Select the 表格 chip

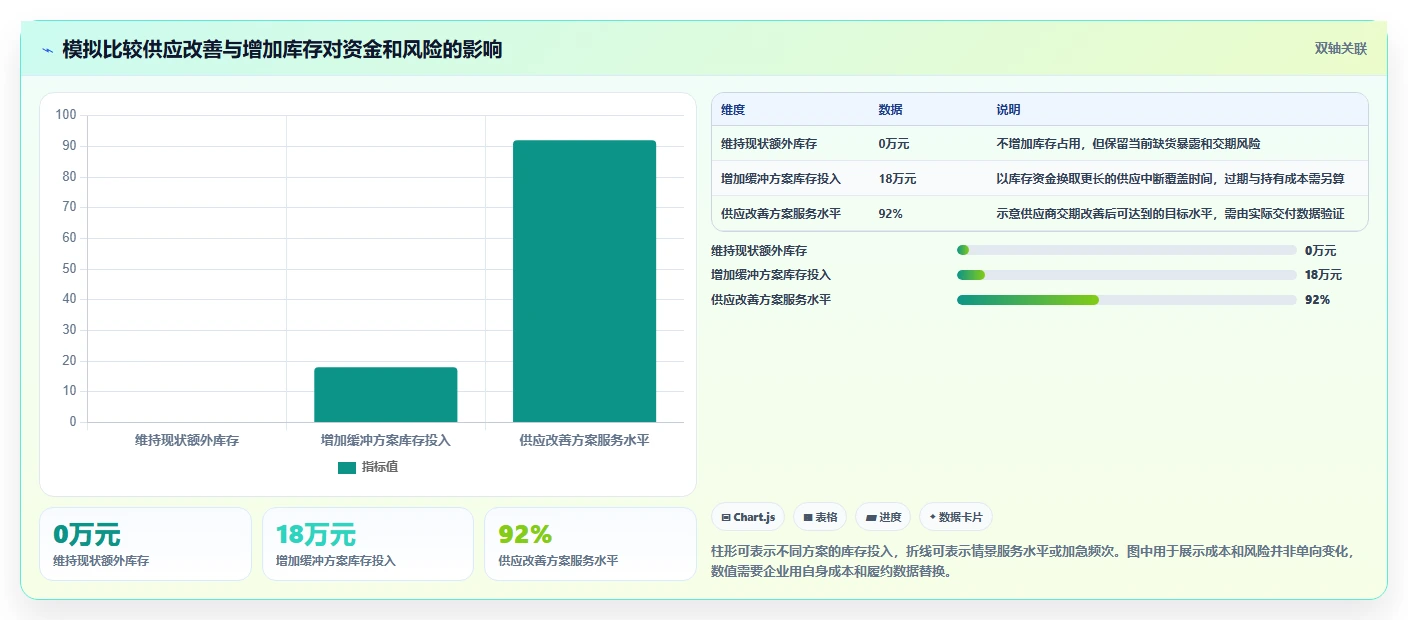(820, 517)
